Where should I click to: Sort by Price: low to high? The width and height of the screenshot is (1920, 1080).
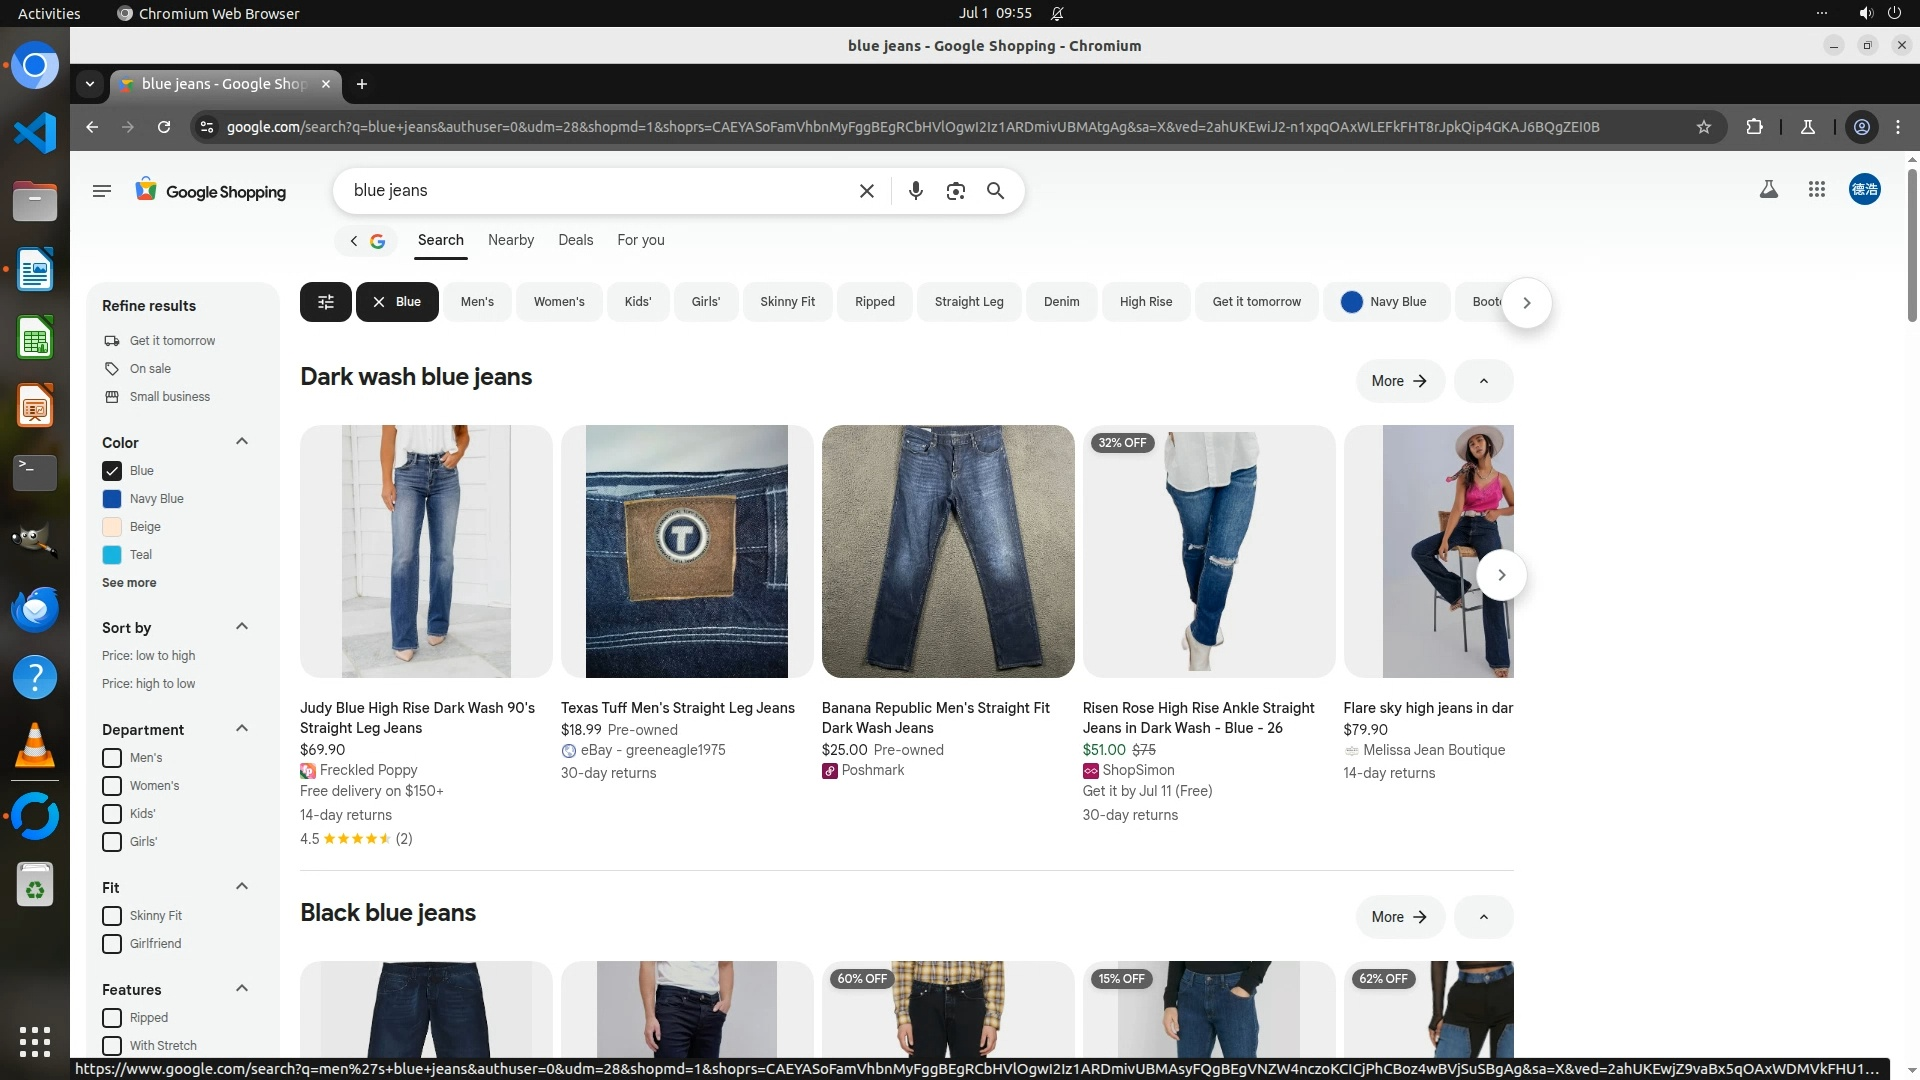[148, 656]
